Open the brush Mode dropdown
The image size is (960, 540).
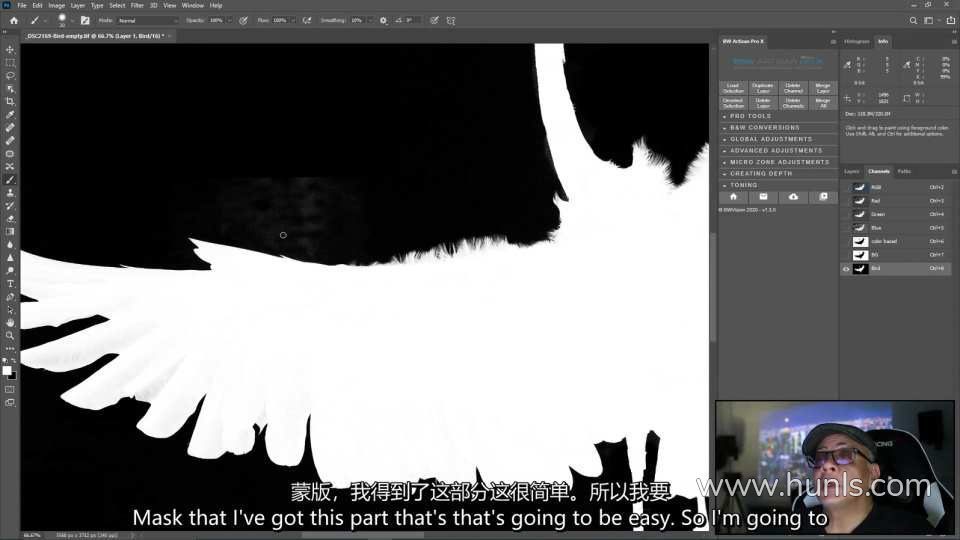(x=147, y=20)
